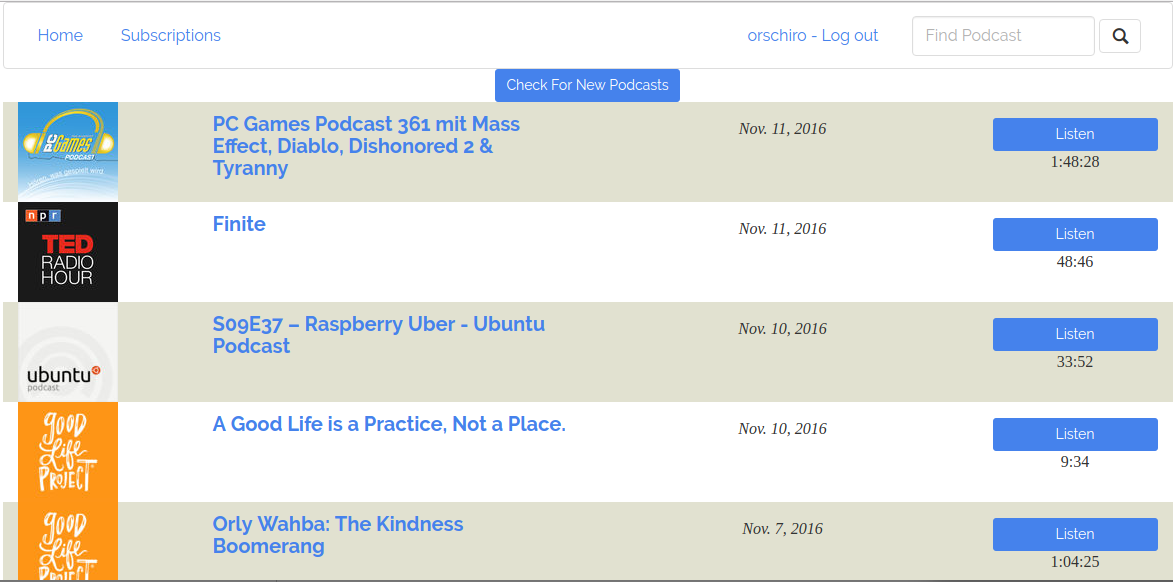Click the search magnifier icon
1173x582 pixels.
[x=1119, y=35]
